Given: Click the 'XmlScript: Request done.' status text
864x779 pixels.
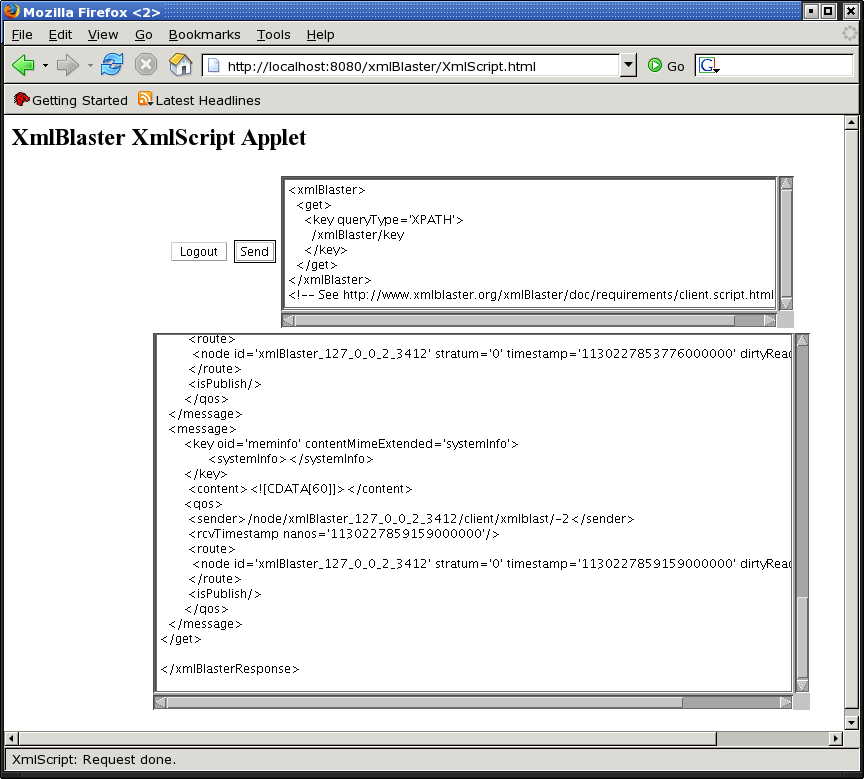Looking at the screenshot, I should [94, 760].
